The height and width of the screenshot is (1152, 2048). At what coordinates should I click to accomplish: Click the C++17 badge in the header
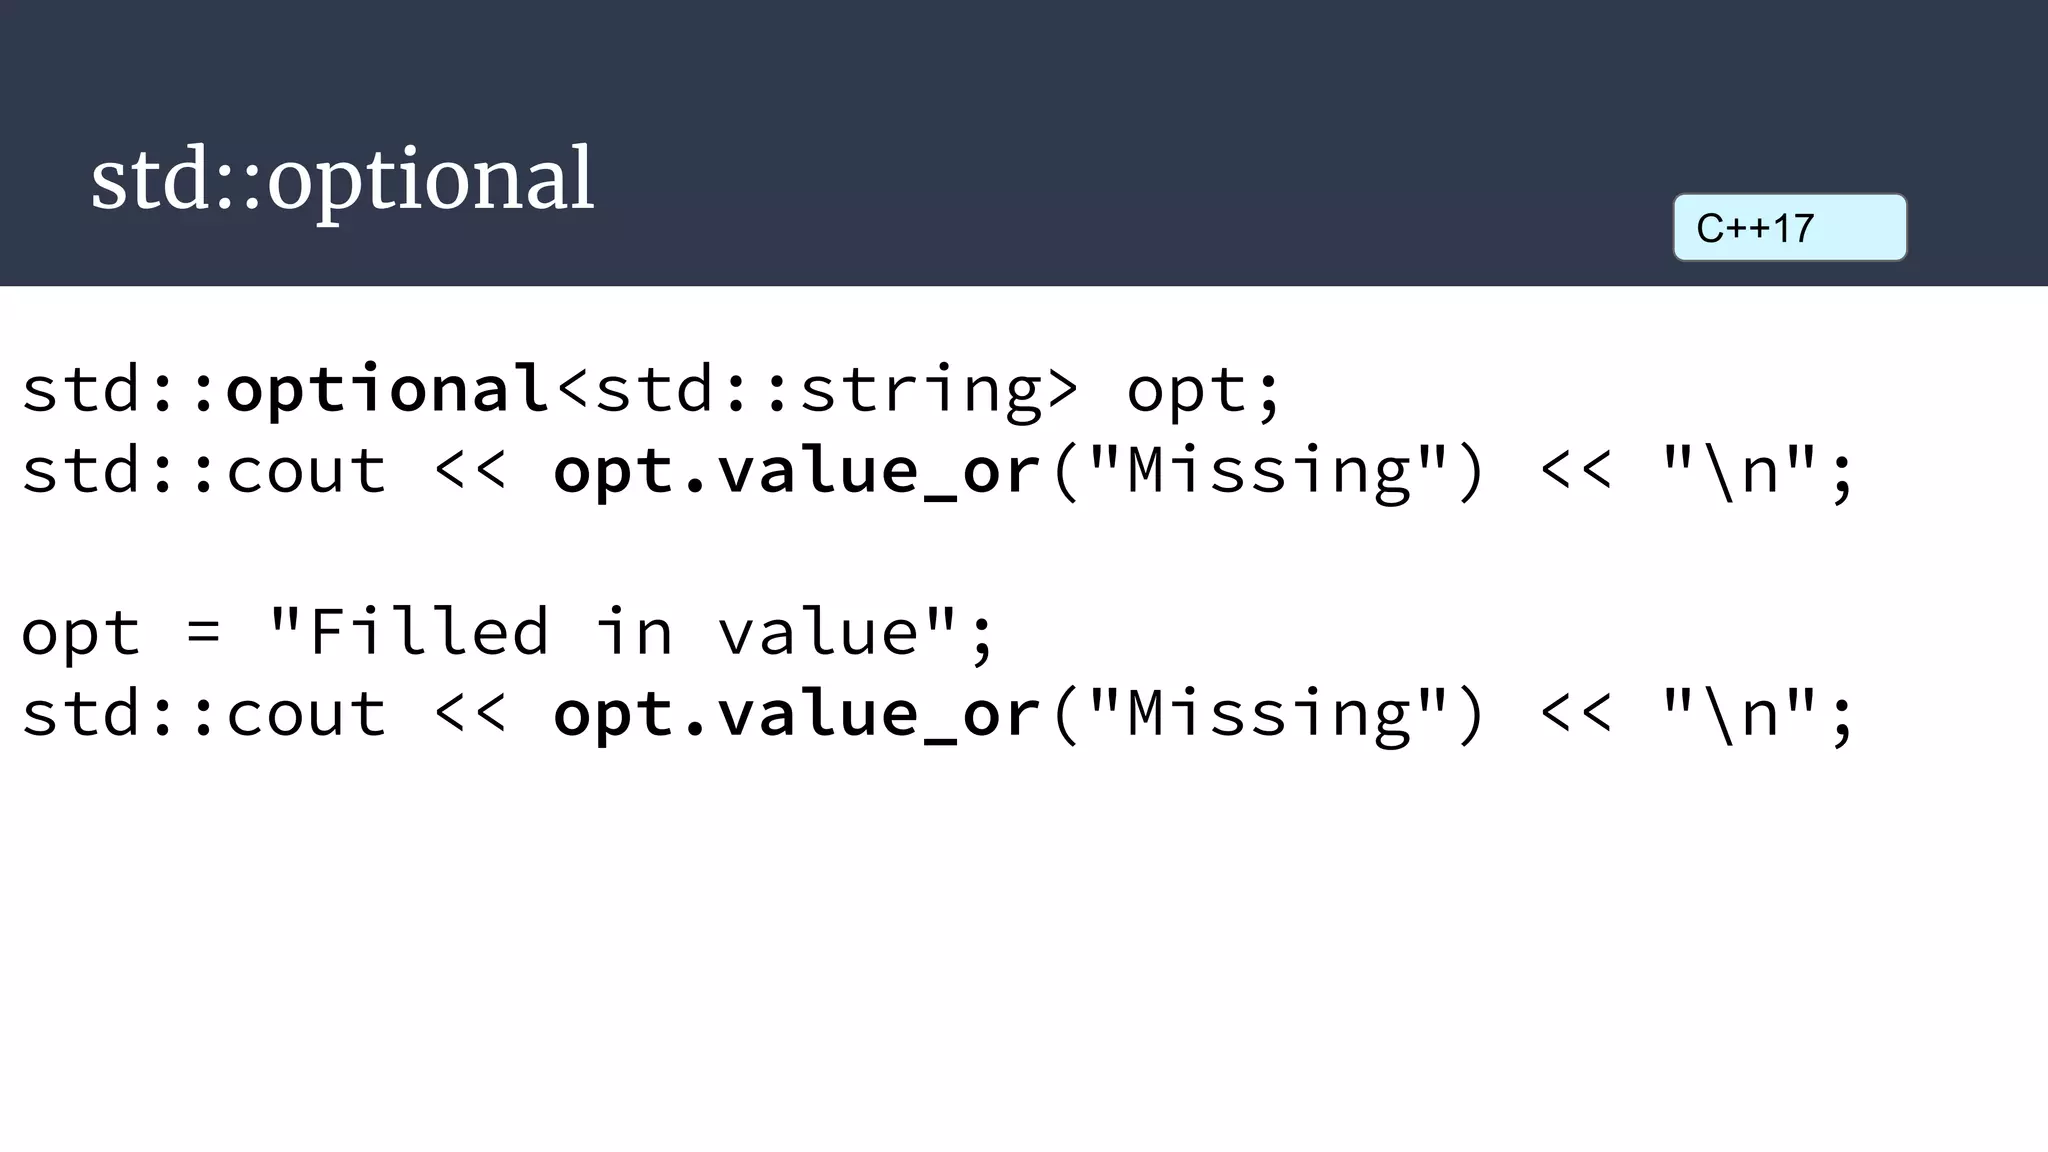pos(1790,228)
